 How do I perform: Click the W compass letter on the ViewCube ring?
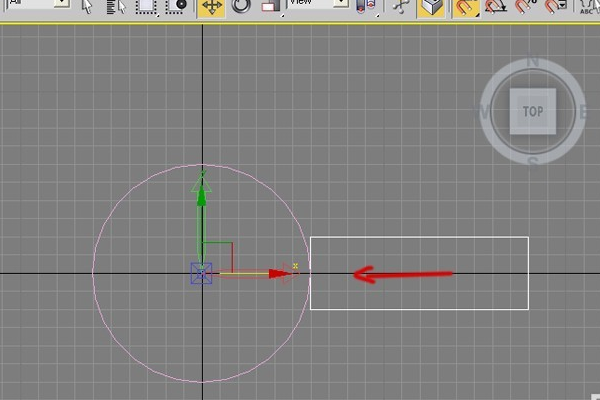click(x=482, y=113)
